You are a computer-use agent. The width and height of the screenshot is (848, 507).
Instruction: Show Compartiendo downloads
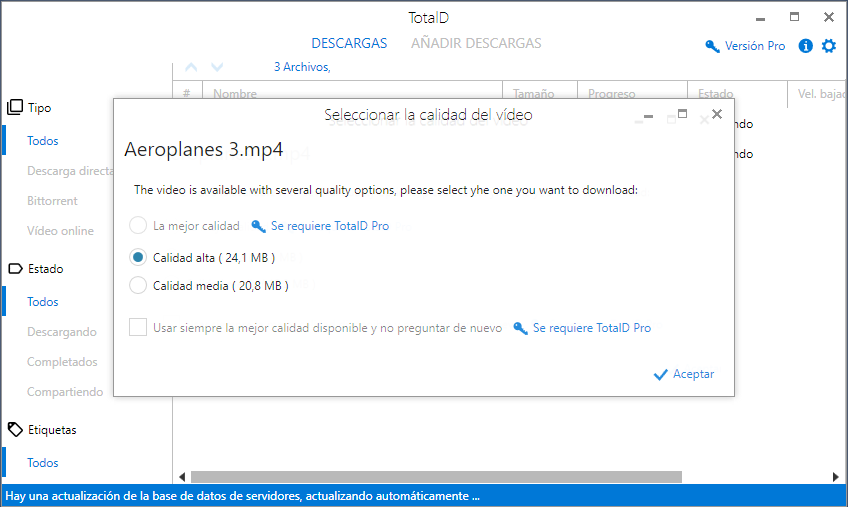click(65, 392)
